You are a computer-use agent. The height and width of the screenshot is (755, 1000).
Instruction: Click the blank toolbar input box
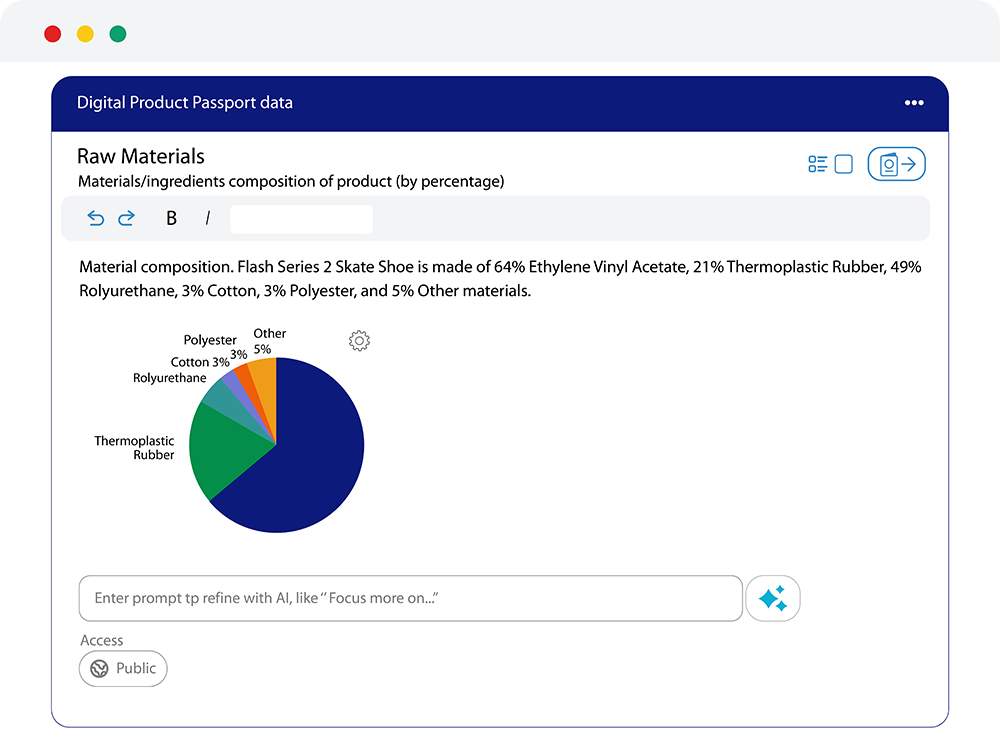tap(302, 219)
